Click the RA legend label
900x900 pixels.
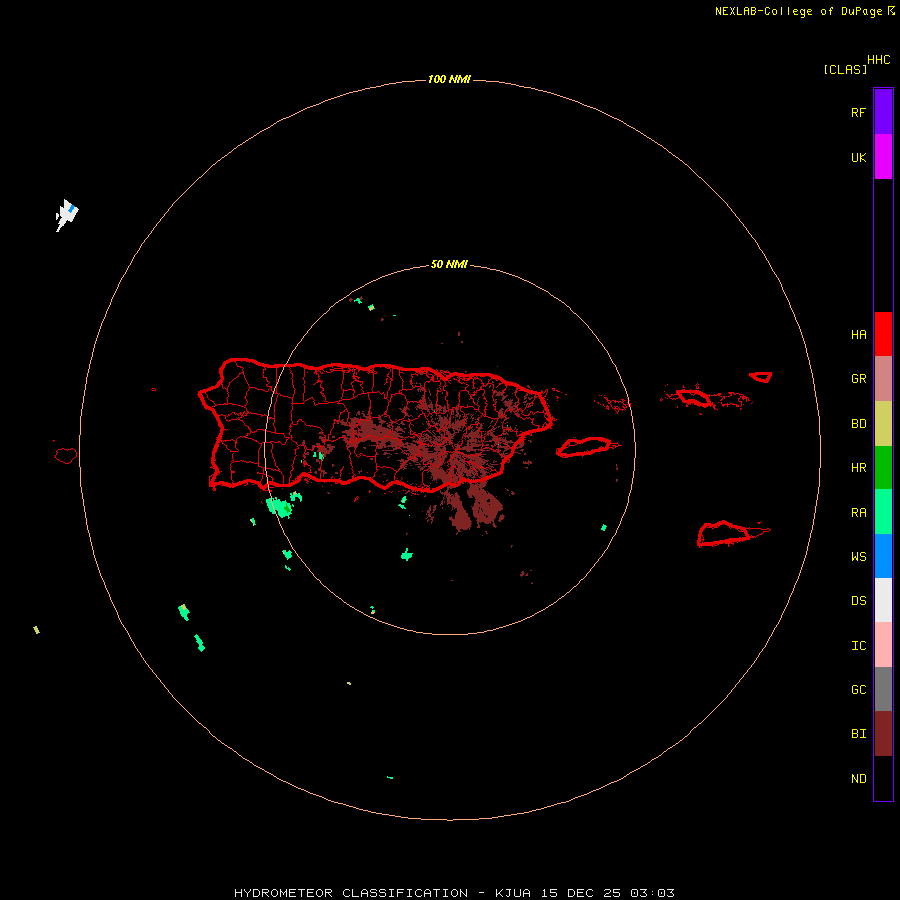pos(858,512)
